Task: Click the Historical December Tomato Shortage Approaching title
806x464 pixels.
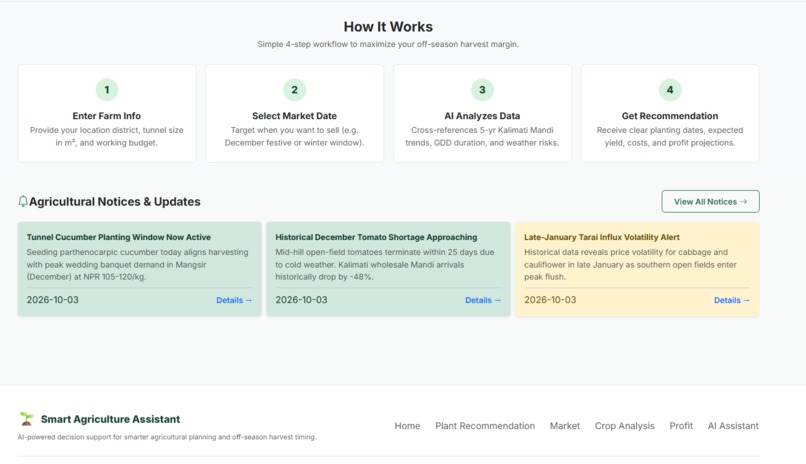Action: pos(376,237)
